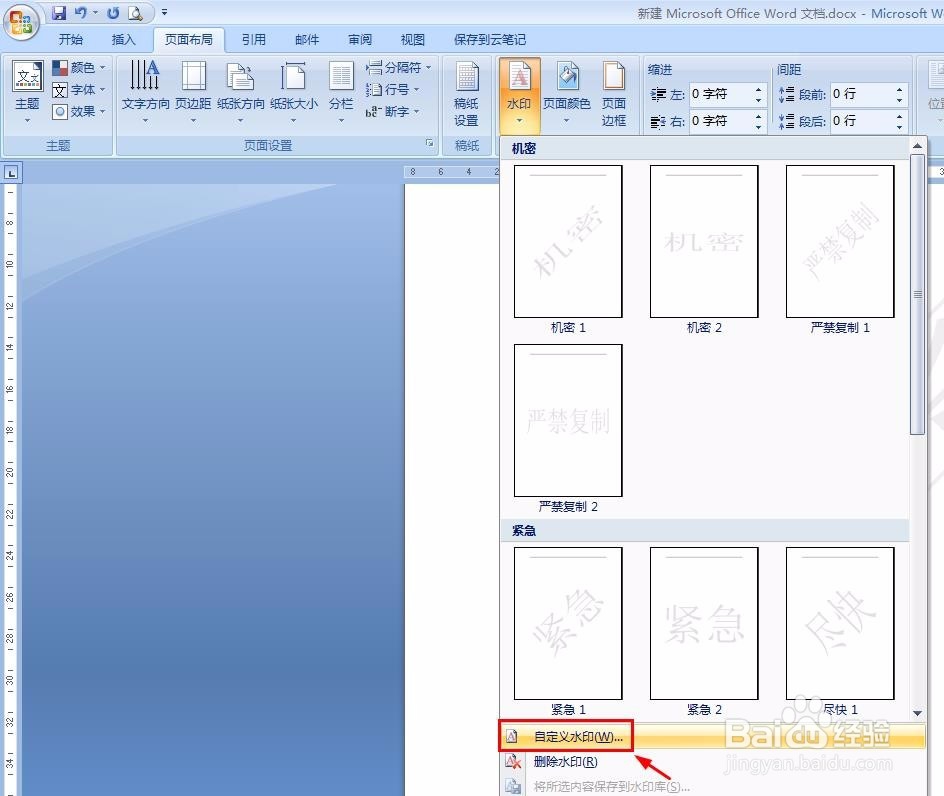Switch to the 引用 tab
Screen dimensions: 944x796
(x=253, y=40)
